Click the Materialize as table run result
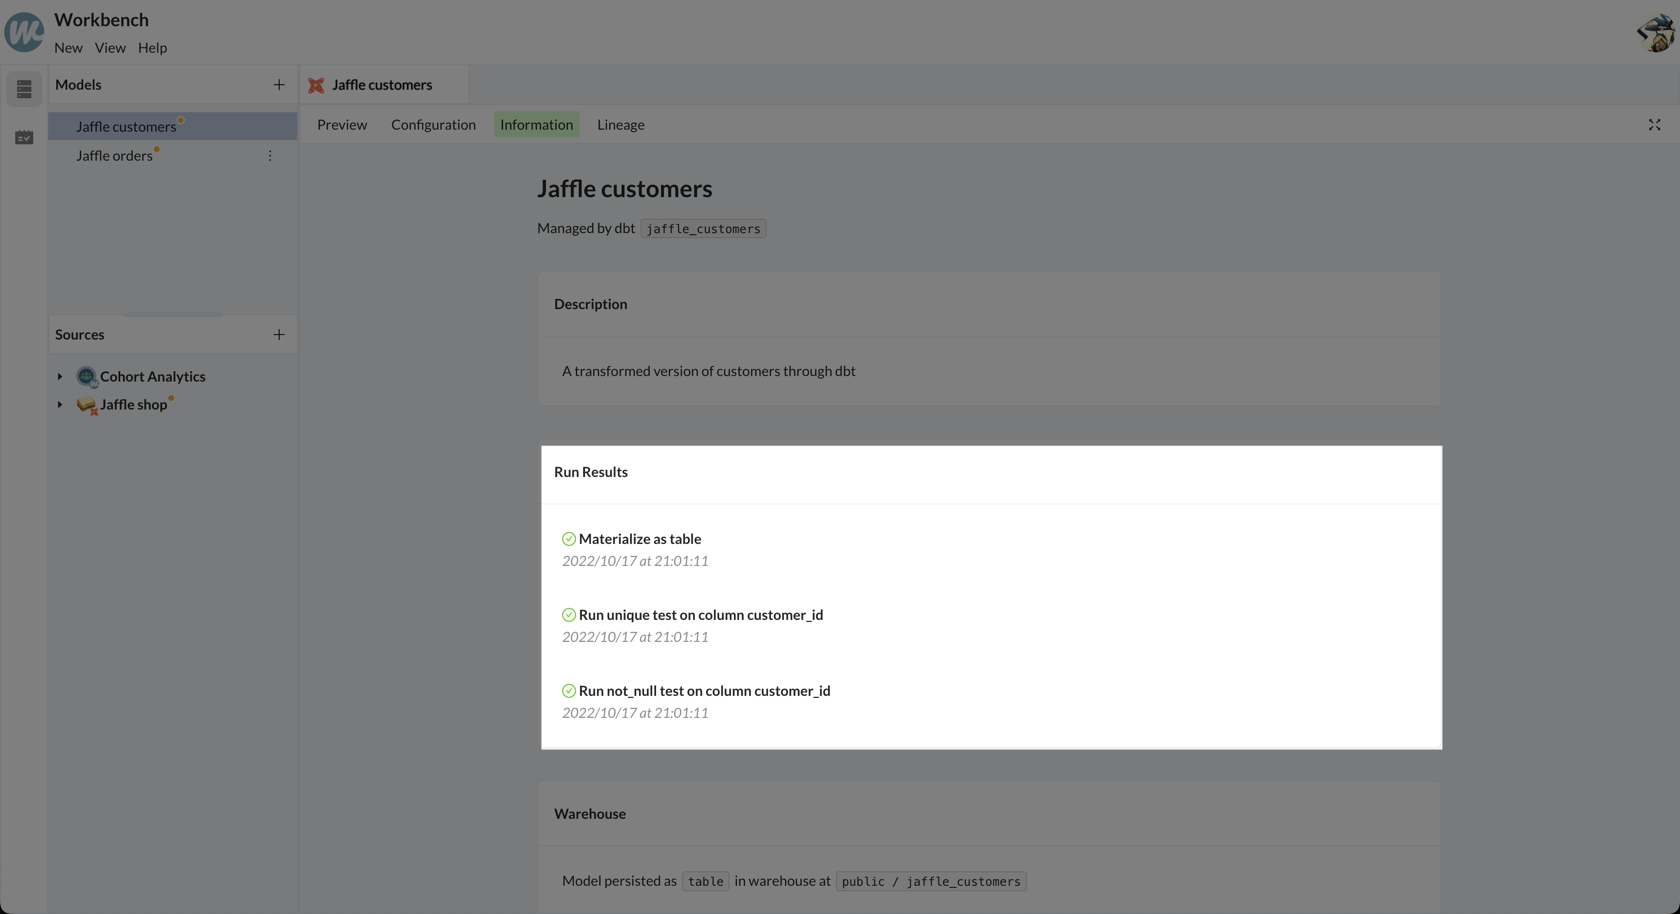This screenshot has width=1680, height=914. pos(639,539)
